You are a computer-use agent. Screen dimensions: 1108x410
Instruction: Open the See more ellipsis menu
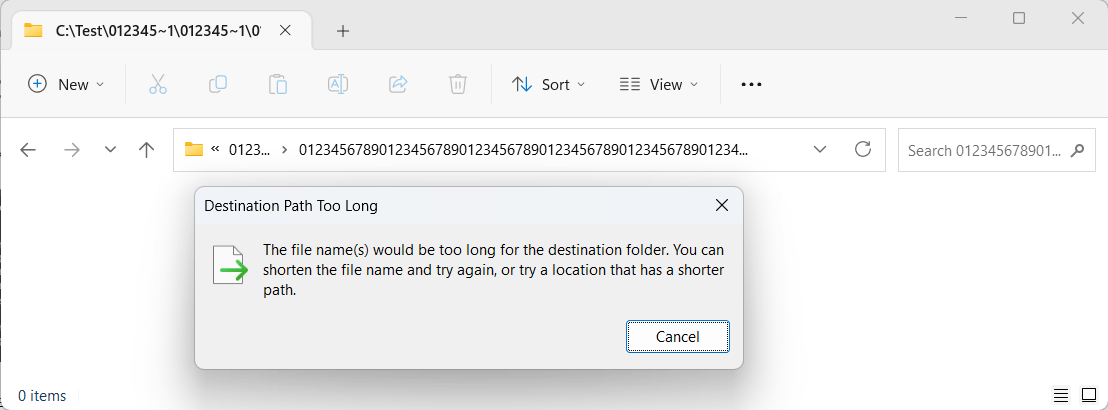pyautogui.click(x=751, y=85)
